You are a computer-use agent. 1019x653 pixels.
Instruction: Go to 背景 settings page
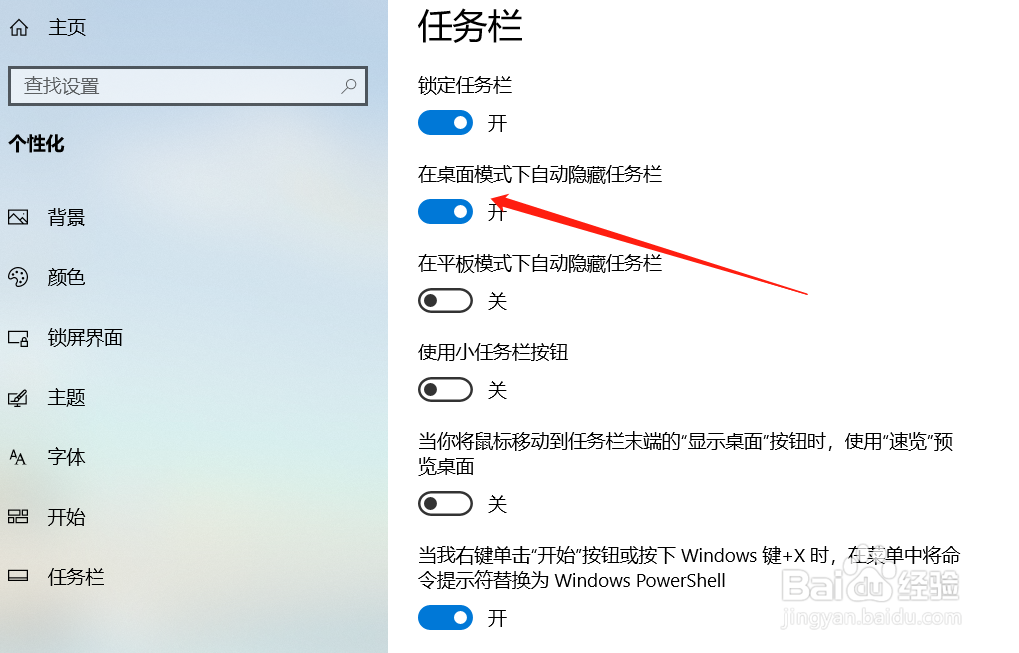point(66,217)
